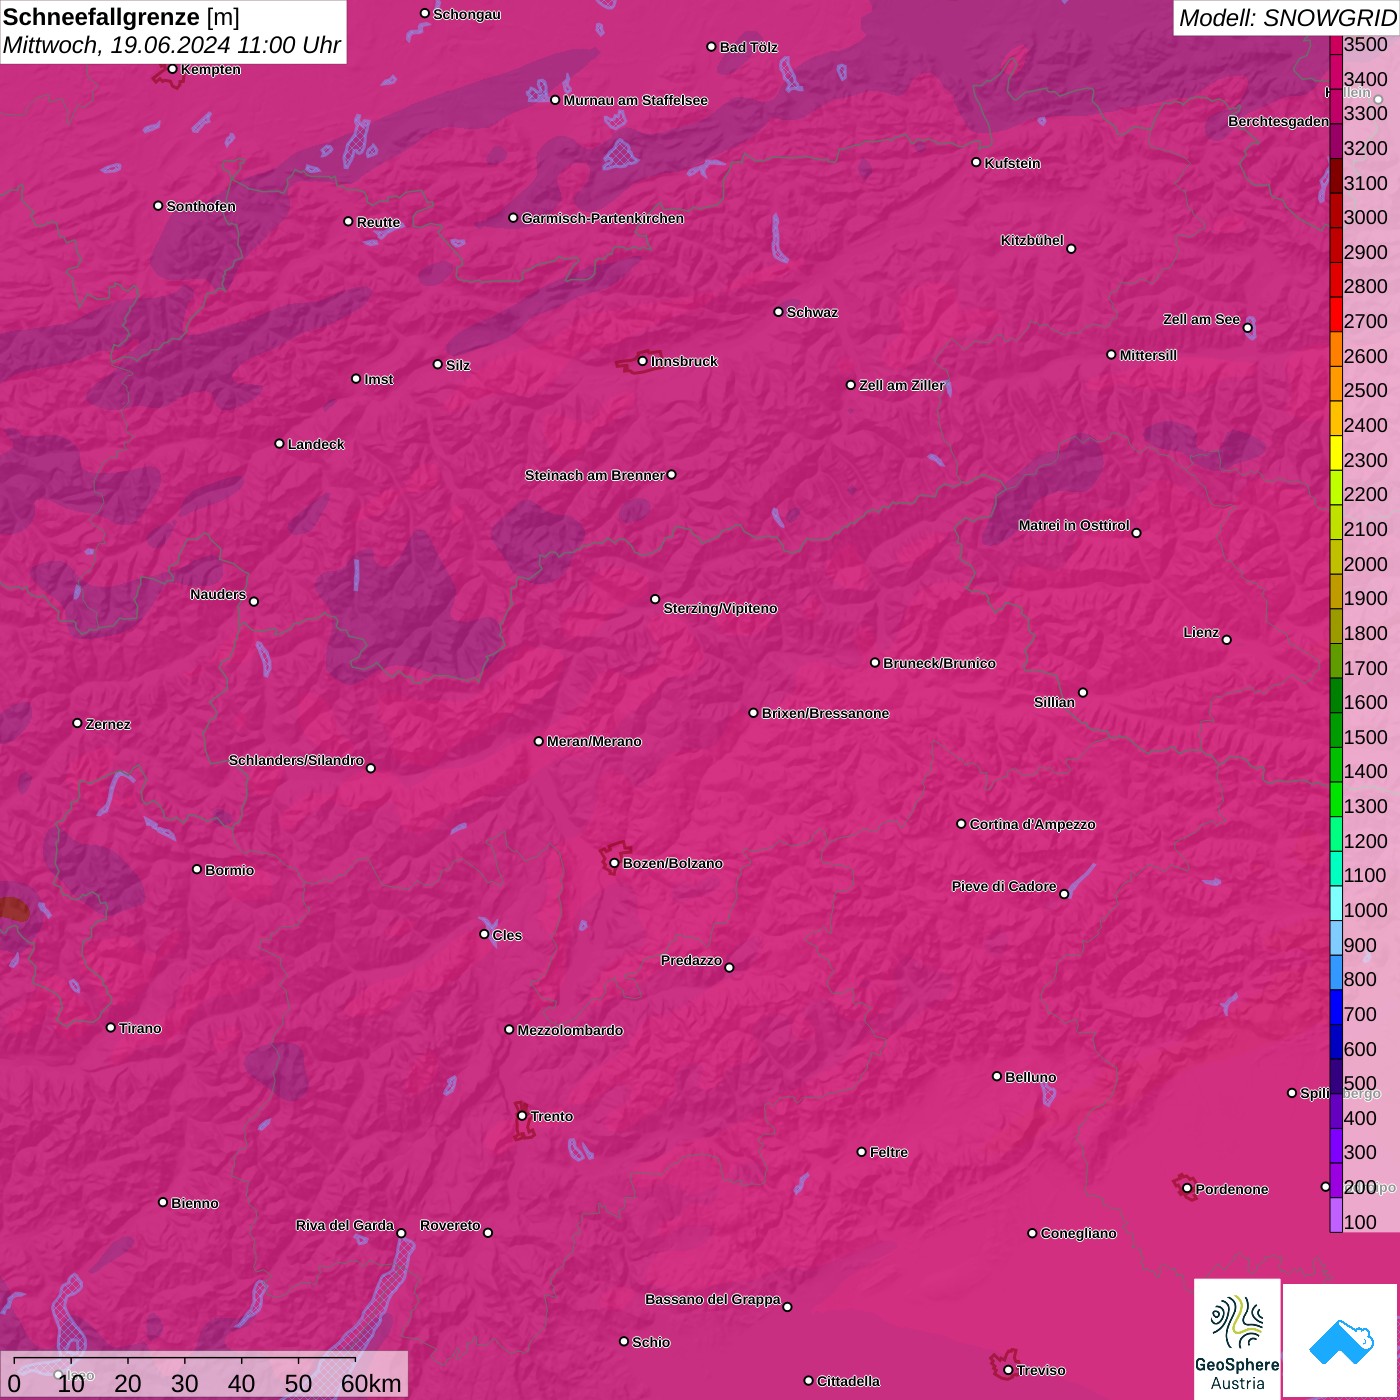Click the Landeck city marker
This screenshot has height=1400, width=1400.
(279, 443)
